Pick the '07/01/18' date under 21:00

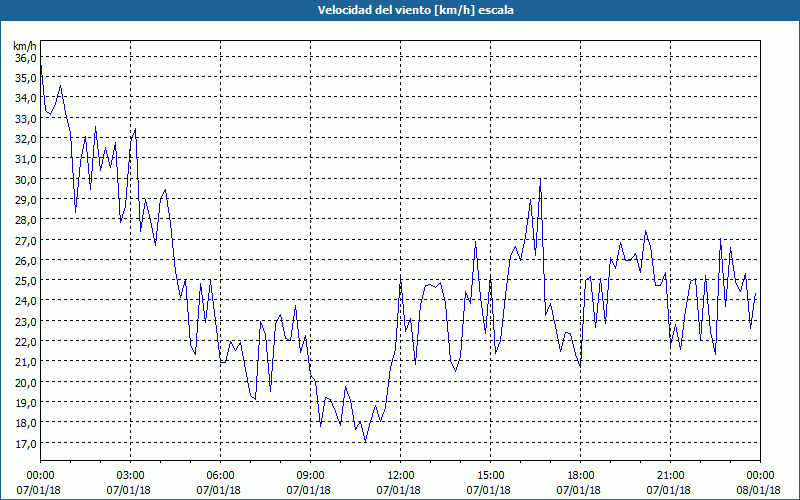(669, 490)
